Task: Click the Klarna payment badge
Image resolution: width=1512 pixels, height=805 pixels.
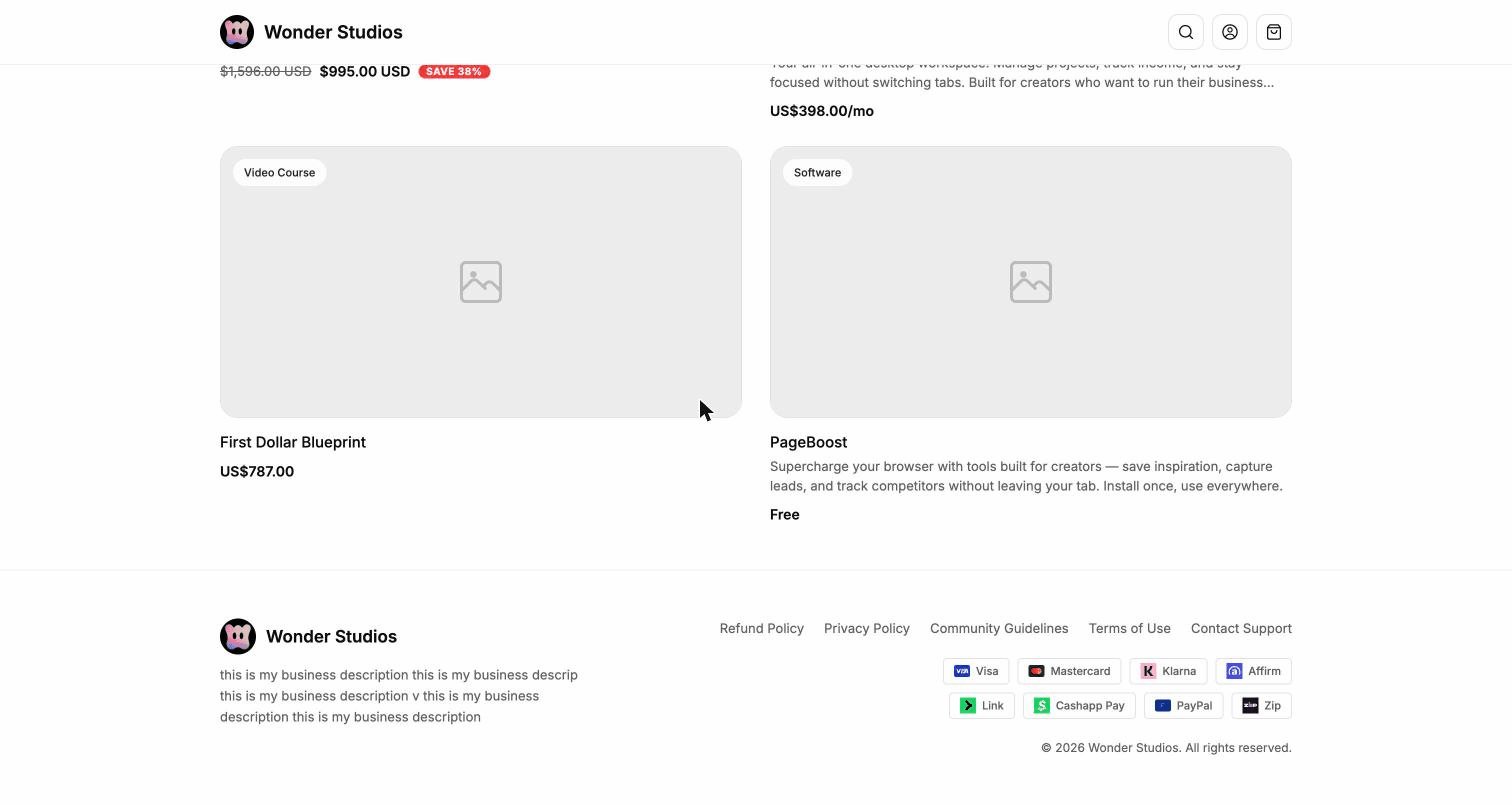Action: tap(1168, 671)
